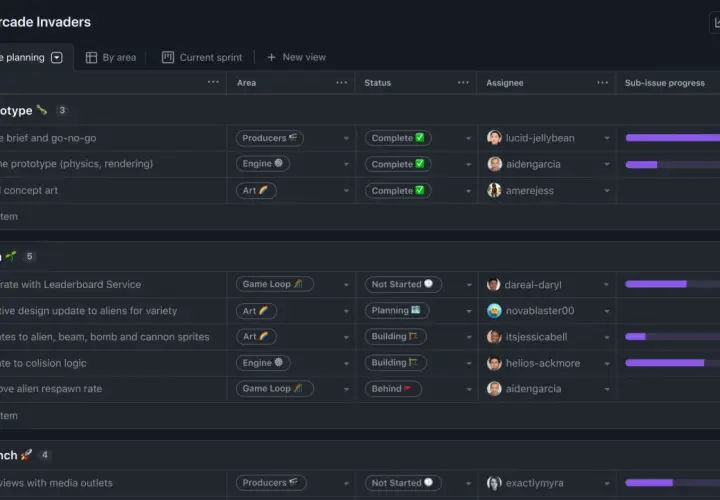Viewport: 720px width, 500px height.
Task: Click item count badge 5 in group header
Action: click(29, 256)
